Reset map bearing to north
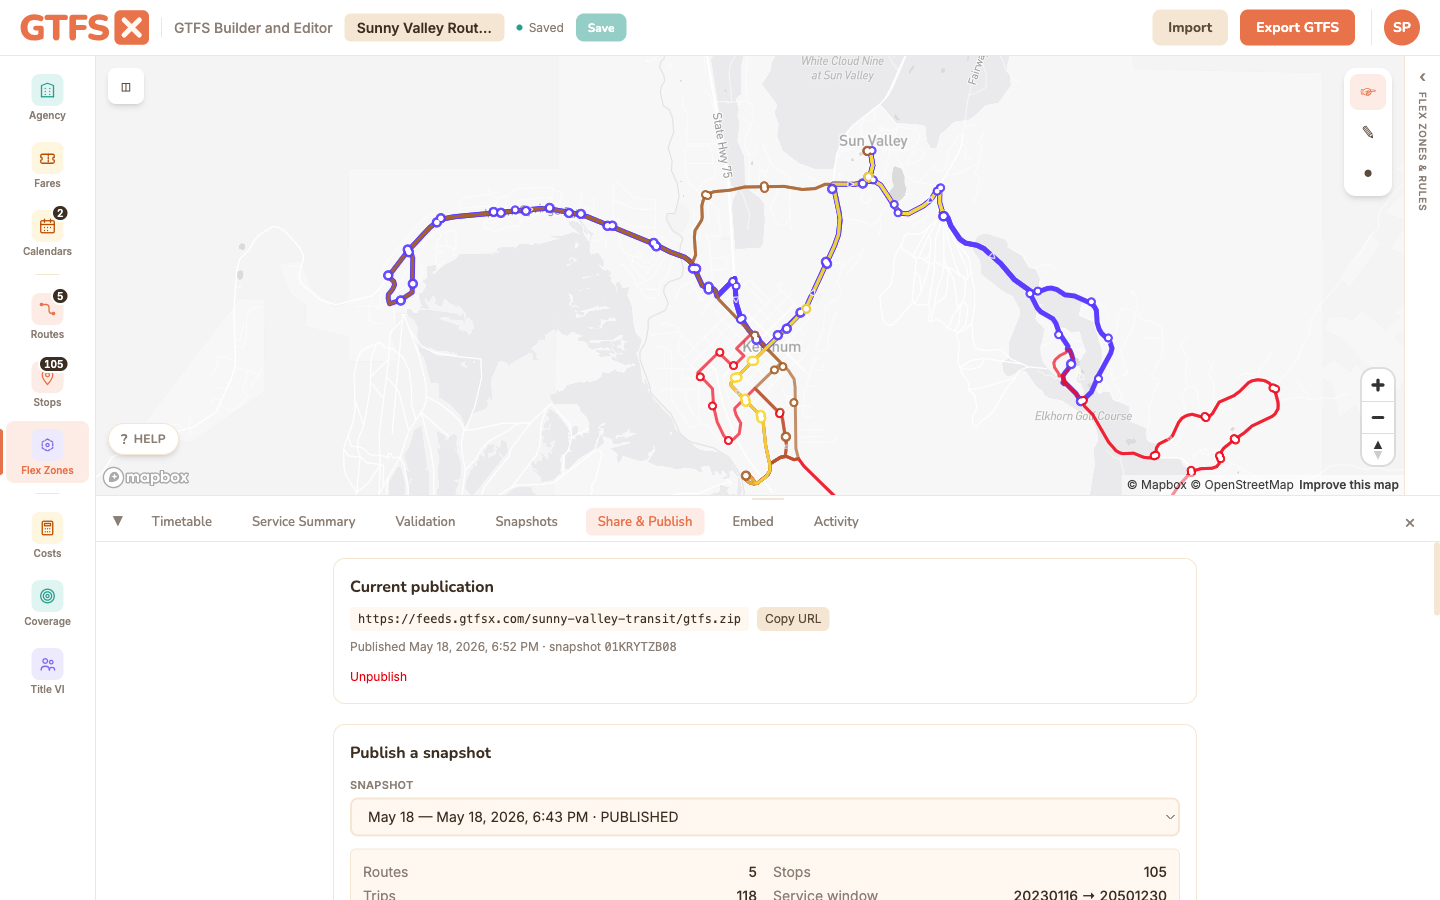This screenshot has height=900, width=1440. (x=1378, y=449)
